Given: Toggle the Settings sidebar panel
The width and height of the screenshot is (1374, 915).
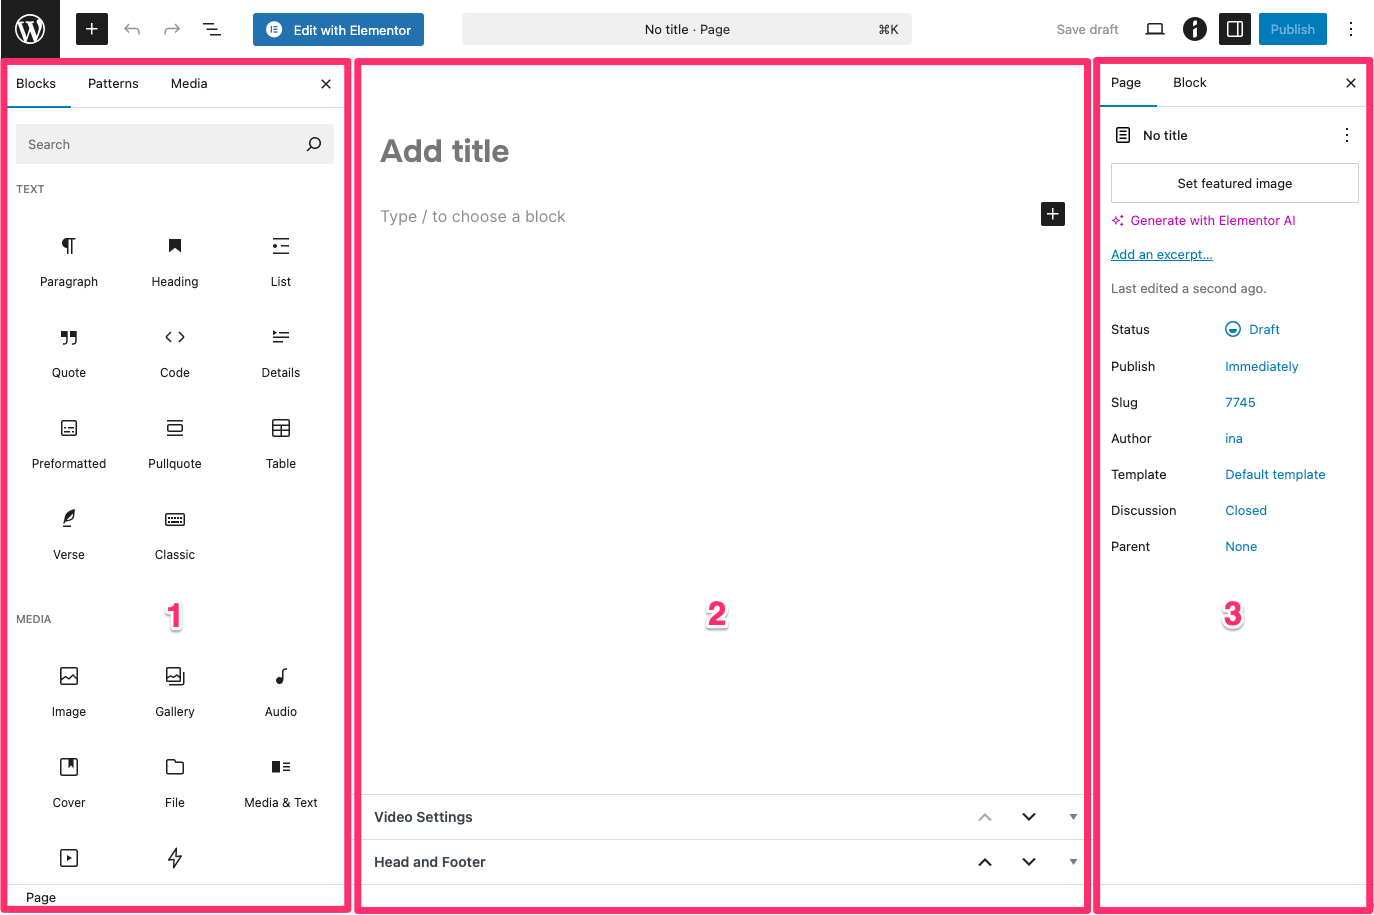Looking at the screenshot, I should pyautogui.click(x=1235, y=29).
